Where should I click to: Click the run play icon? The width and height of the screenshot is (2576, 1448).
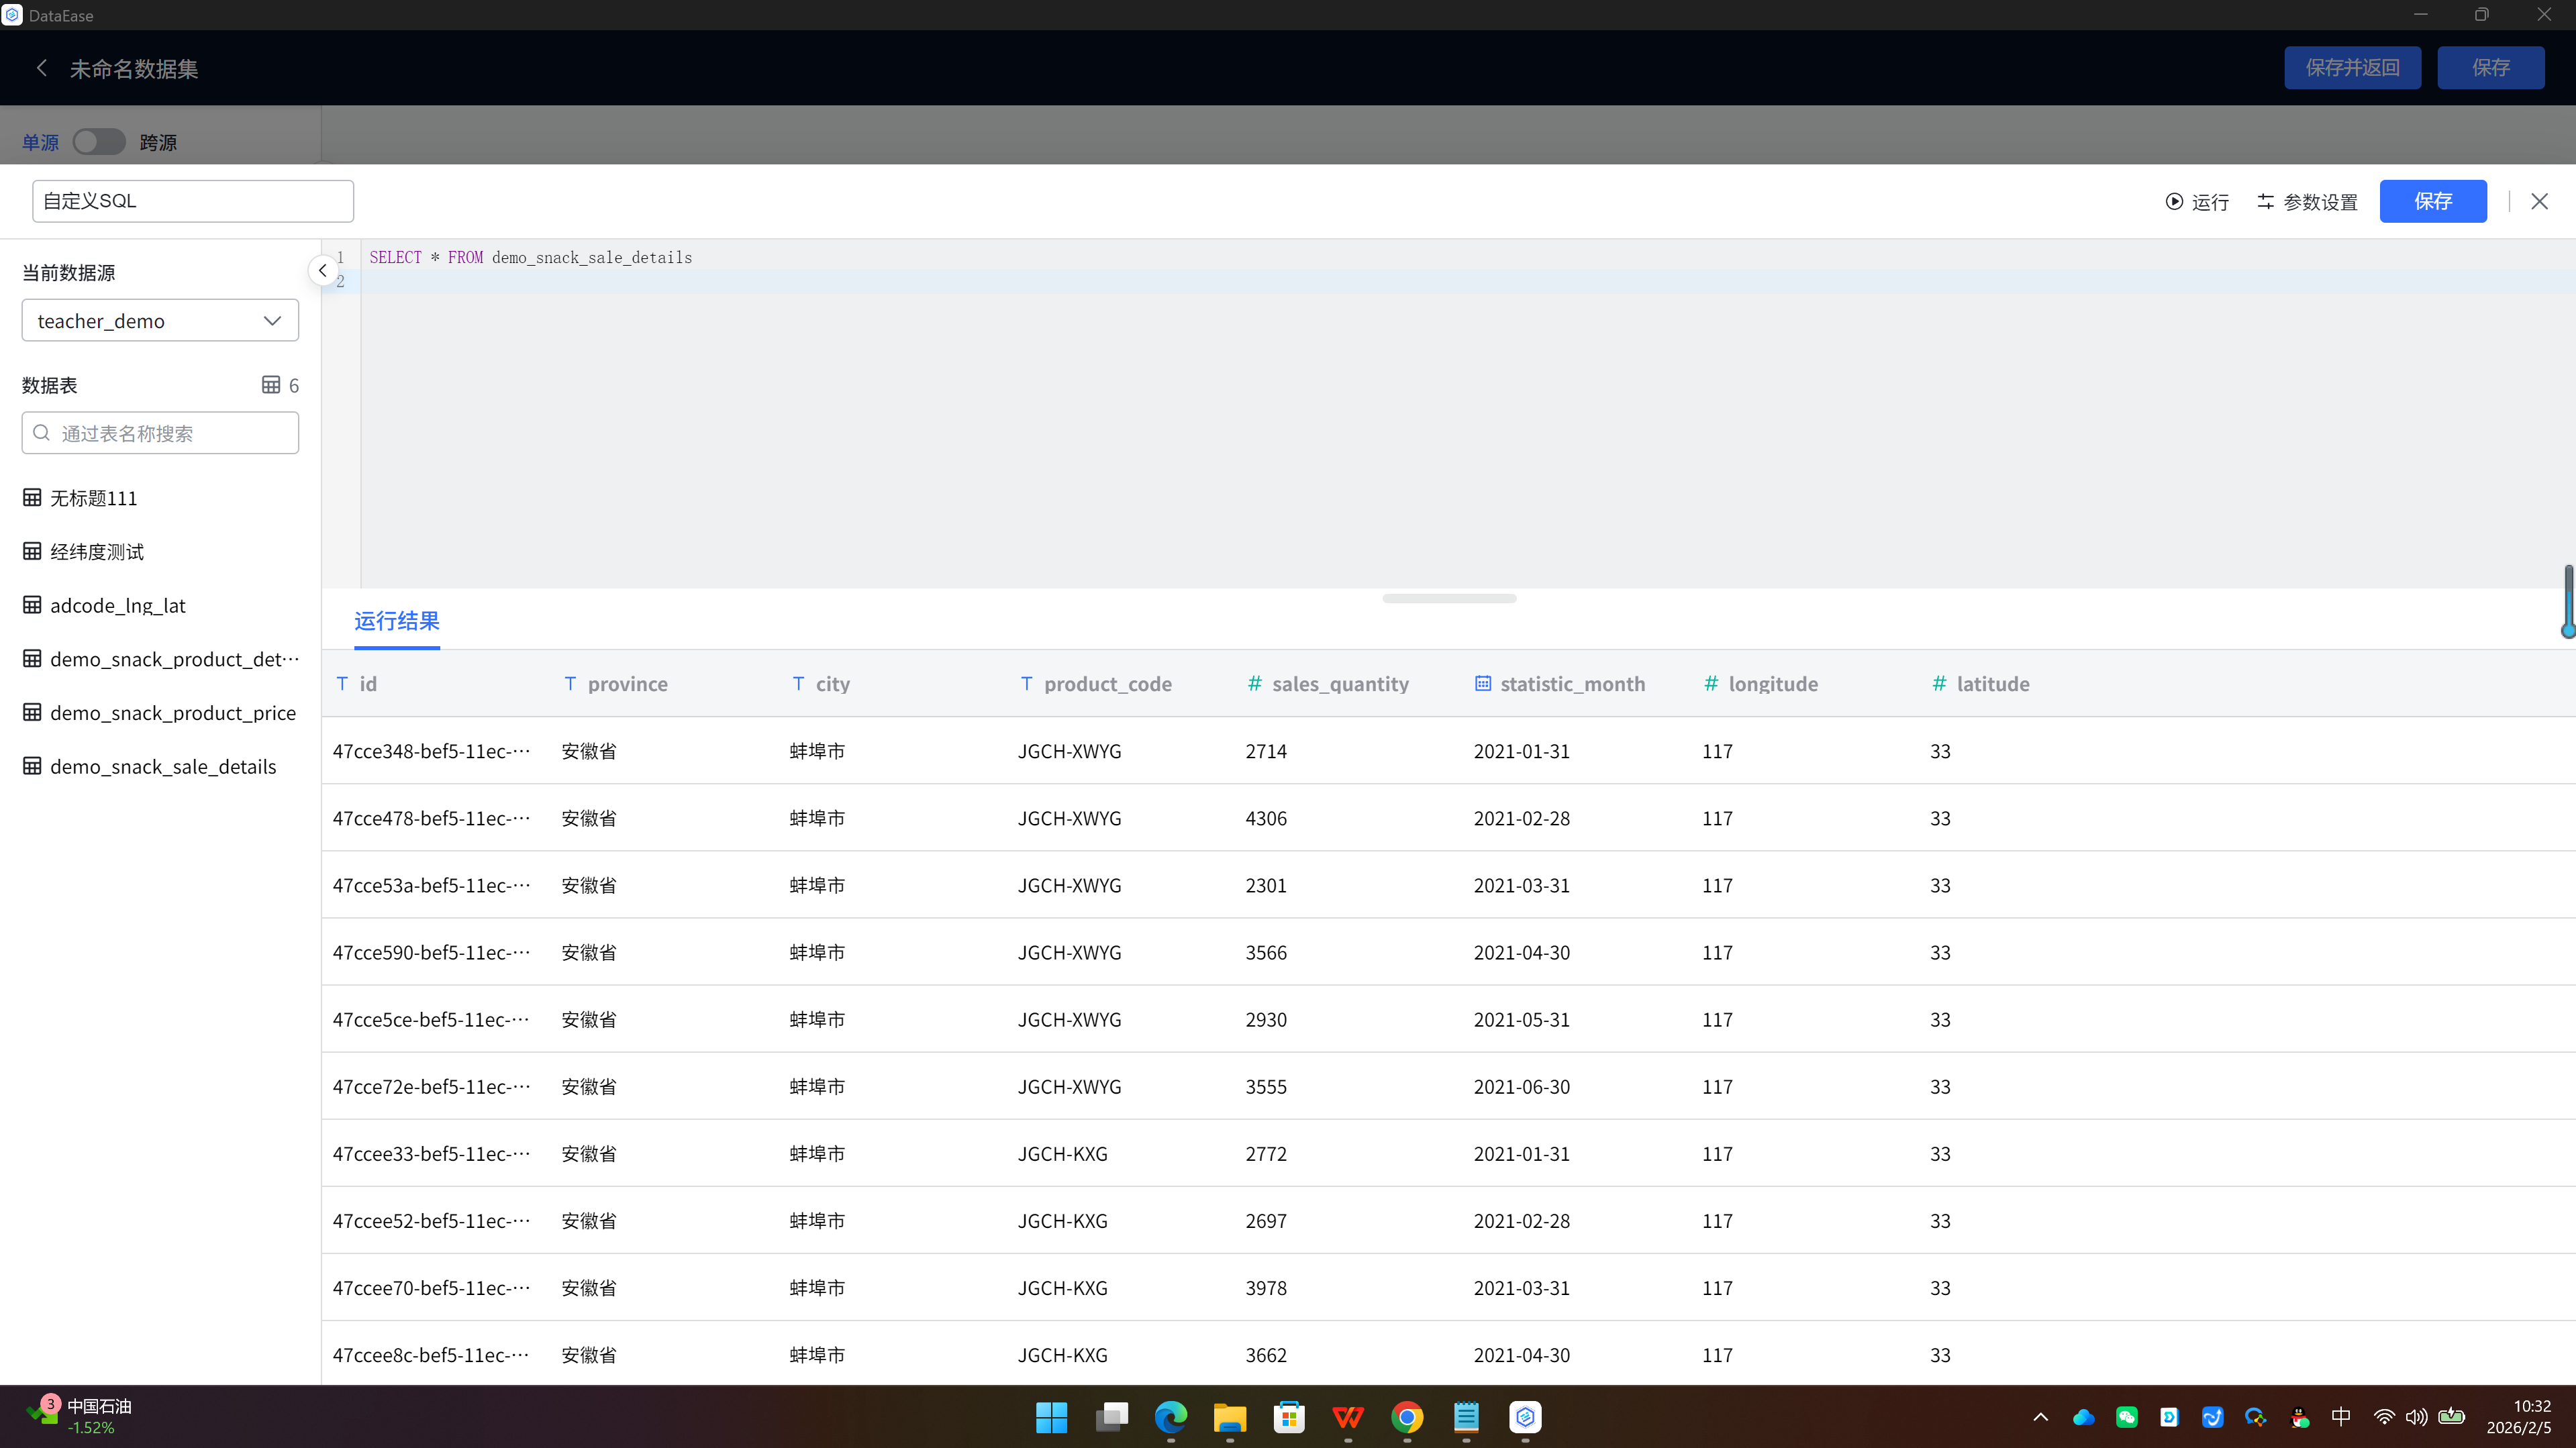[2174, 201]
